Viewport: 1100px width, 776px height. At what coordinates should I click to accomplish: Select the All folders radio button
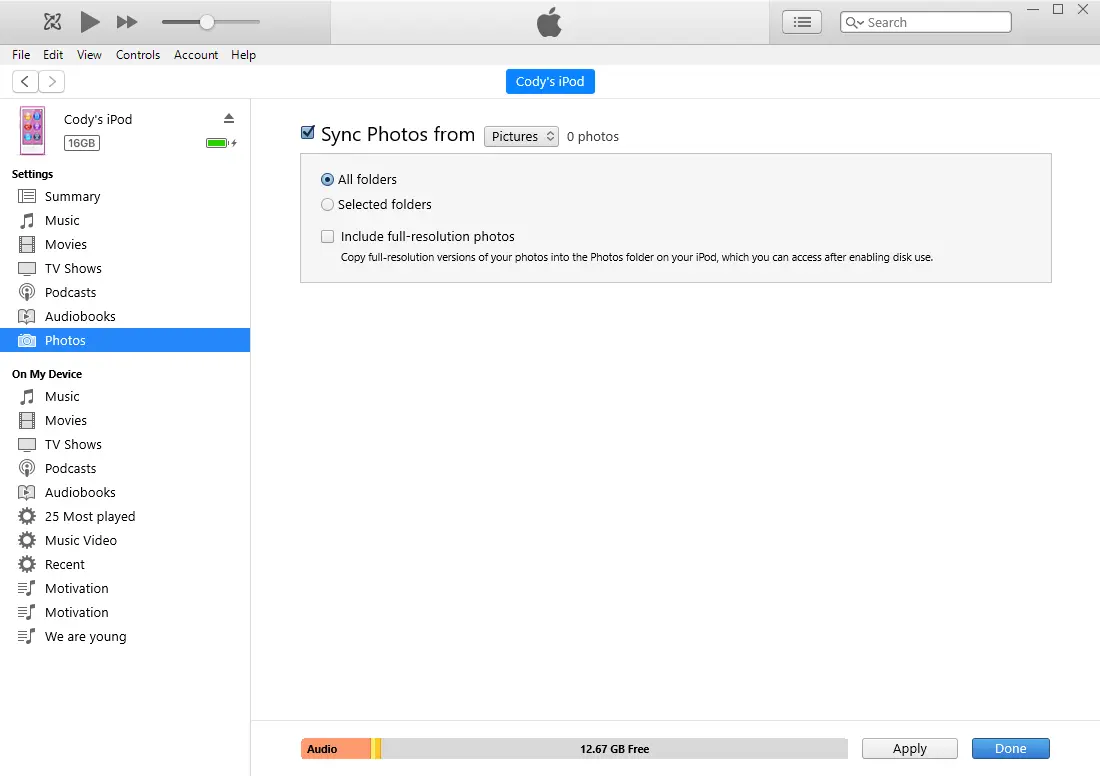point(327,179)
